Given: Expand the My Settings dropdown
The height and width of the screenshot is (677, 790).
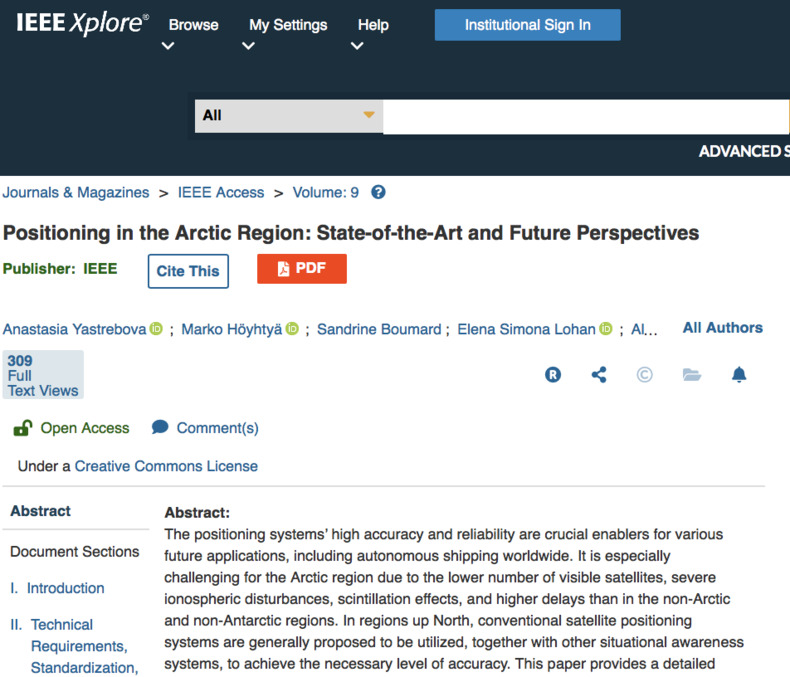Looking at the screenshot, I should 248,46.
